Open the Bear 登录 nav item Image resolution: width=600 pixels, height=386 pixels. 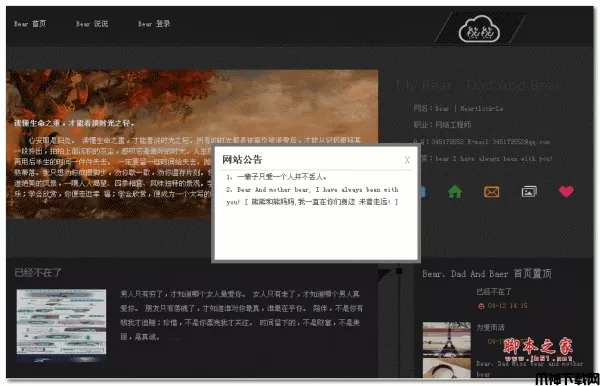[154, 24]
